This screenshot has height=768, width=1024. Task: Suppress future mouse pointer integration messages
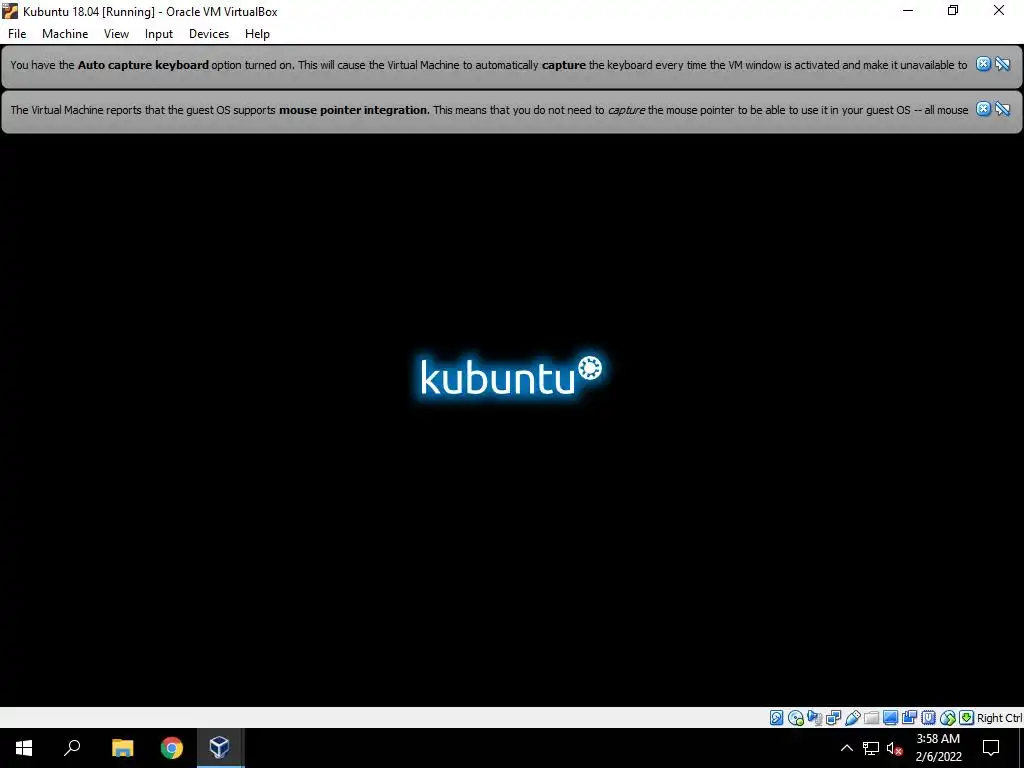[x=1002, y=108]
